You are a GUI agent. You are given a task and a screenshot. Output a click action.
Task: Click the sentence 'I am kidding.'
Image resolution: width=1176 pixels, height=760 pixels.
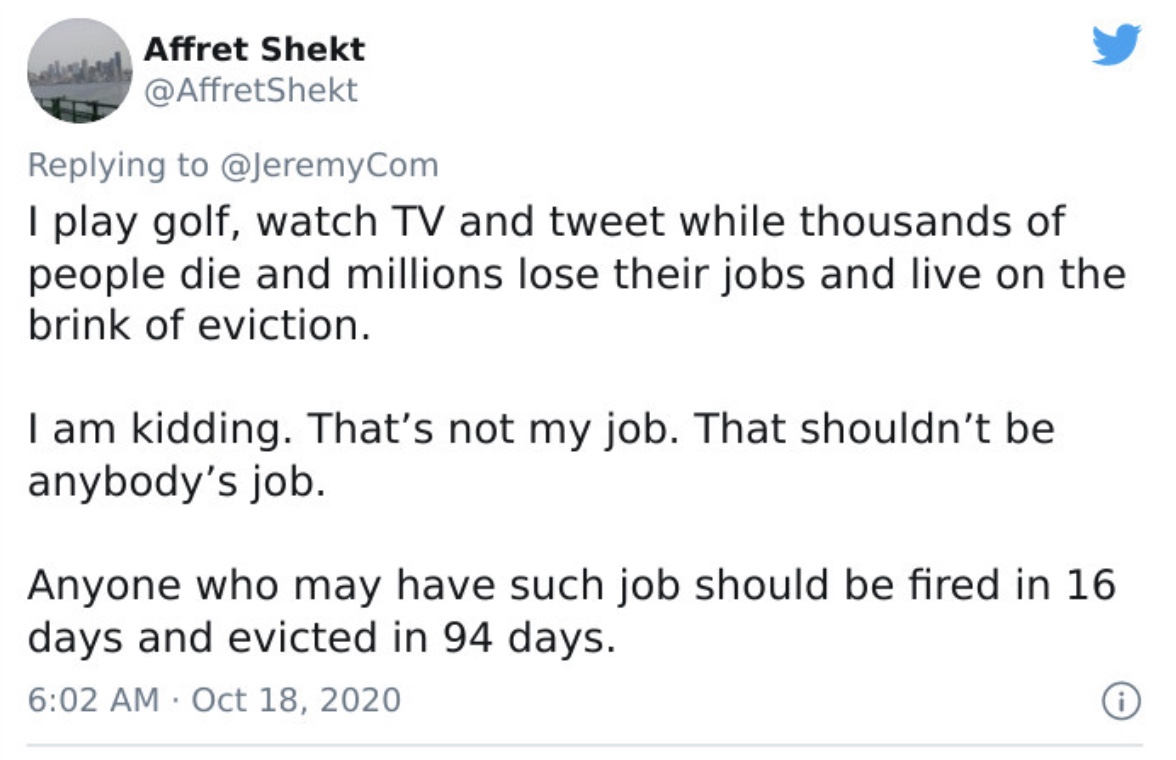(160, 428)
